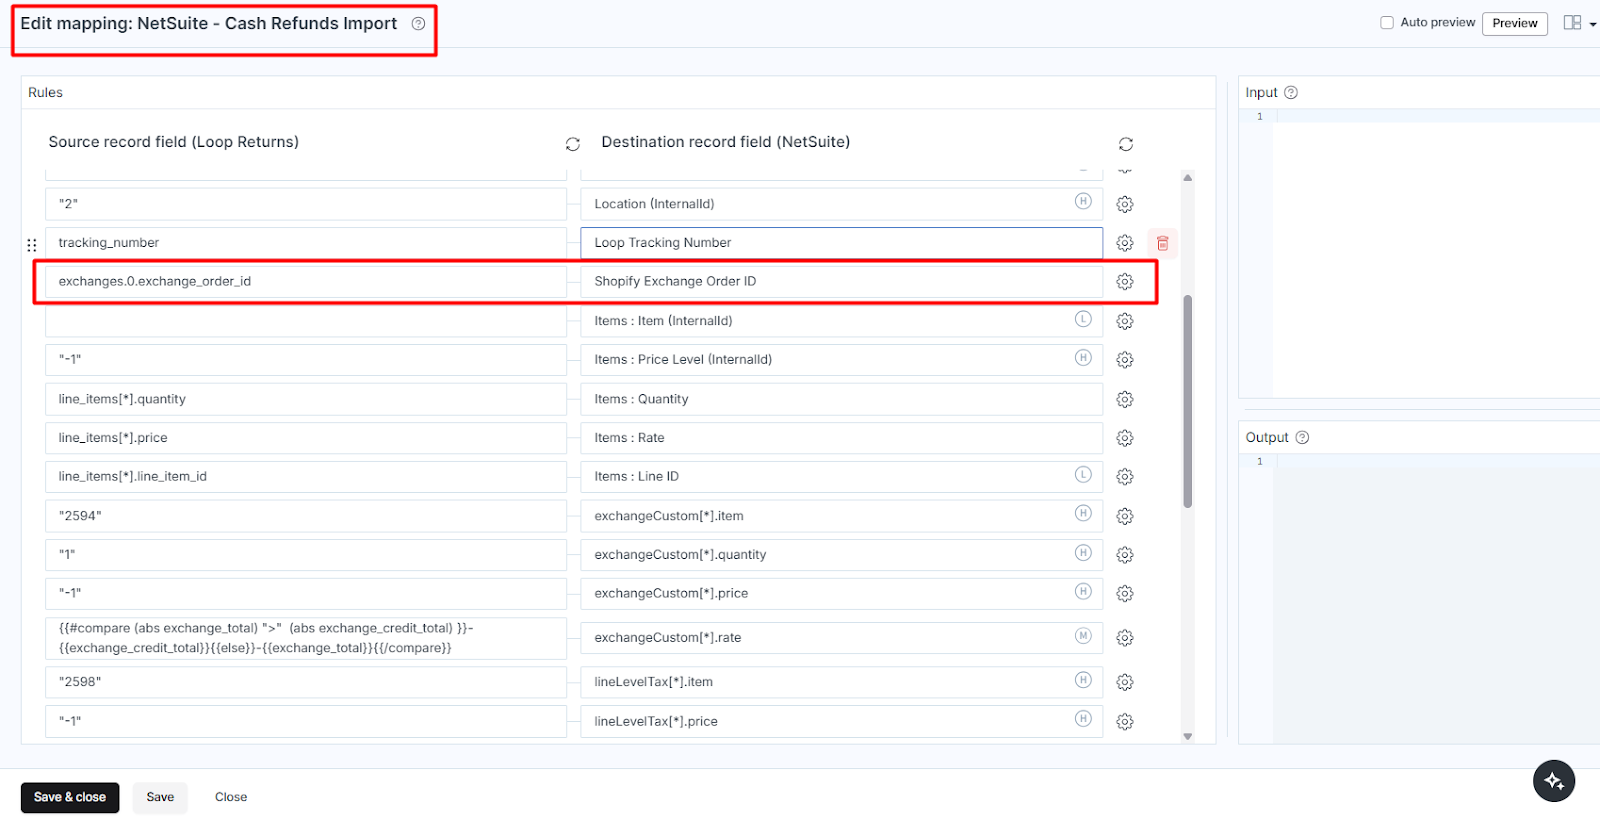Edit source field line_items[*].line_item_id
This screenshot has width=1600, height=820.
tap(306, 477)
